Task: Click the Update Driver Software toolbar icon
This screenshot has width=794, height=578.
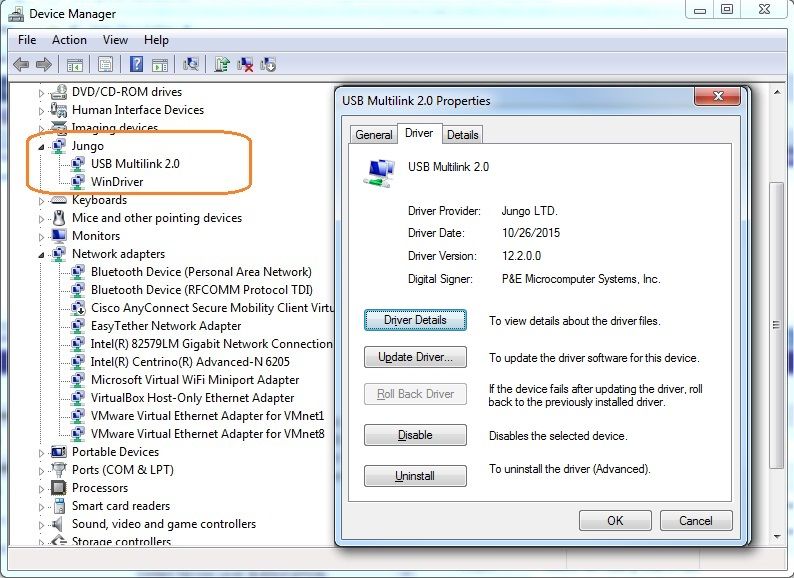Action: tap(222, 64)
